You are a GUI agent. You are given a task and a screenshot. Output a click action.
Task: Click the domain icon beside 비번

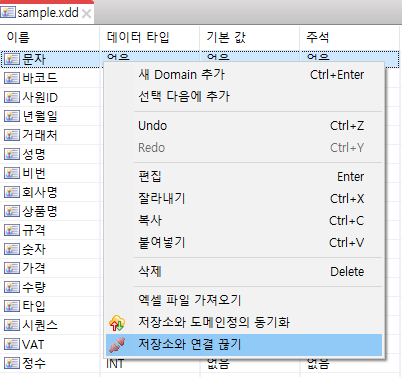[x=12, y=173]
